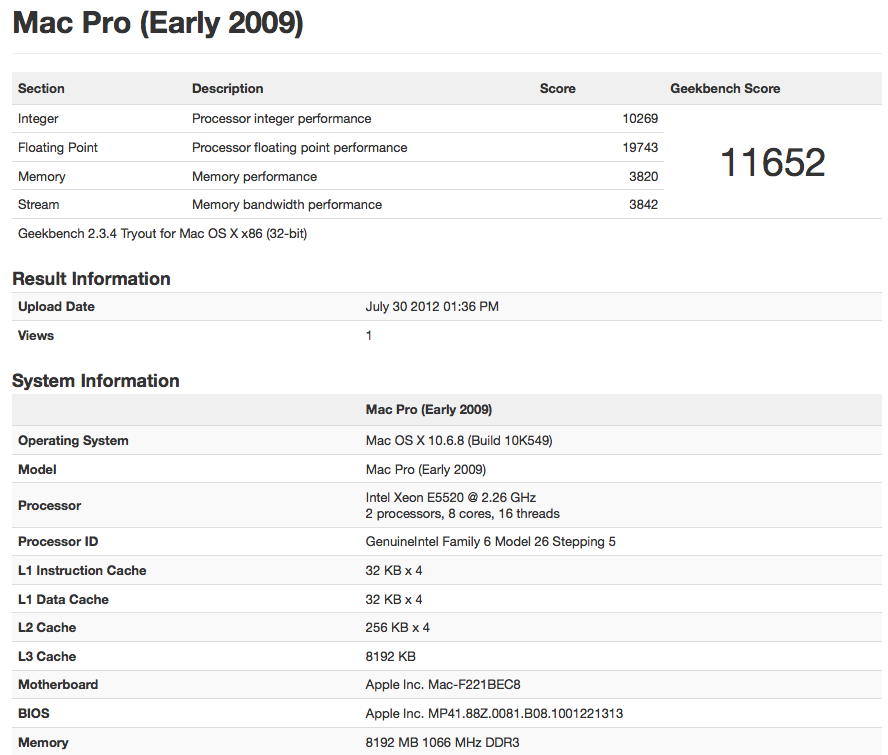888x755 pixels.
Task: Select the 'Memory' label in System Information
Action: point(43,743)
